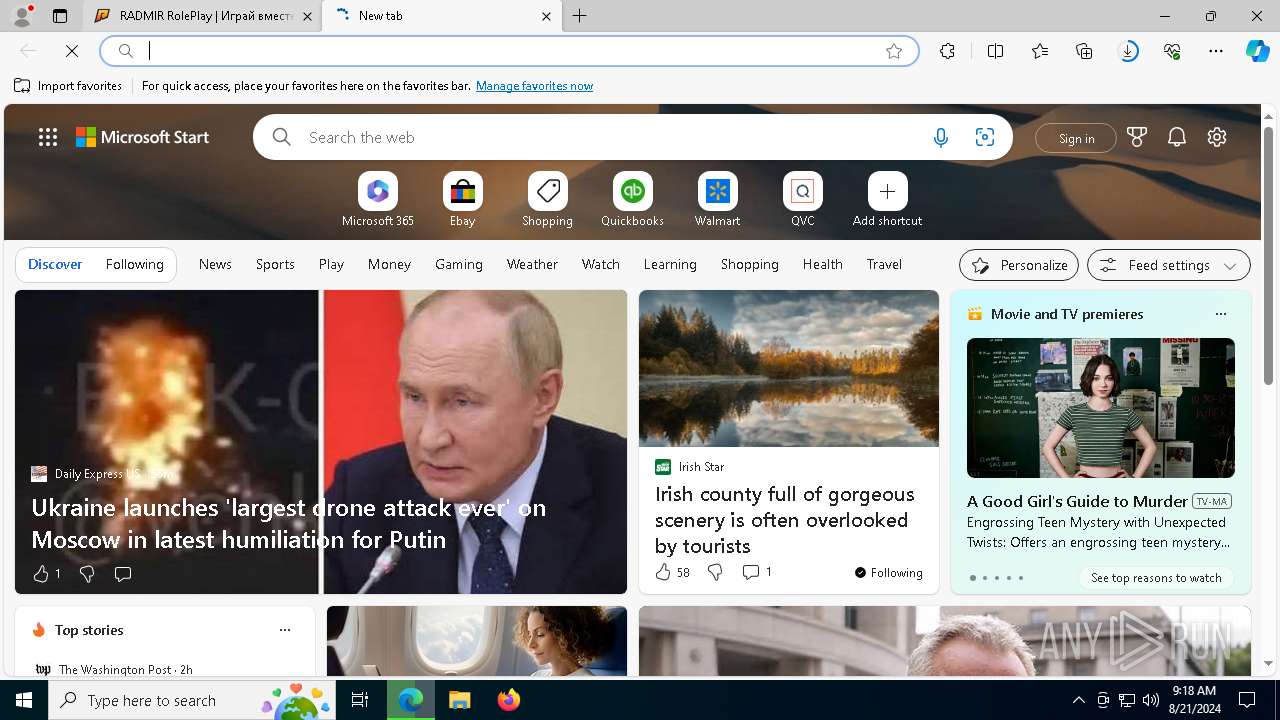
Task: Open the Money tab
Action: (x=389, y=264)
